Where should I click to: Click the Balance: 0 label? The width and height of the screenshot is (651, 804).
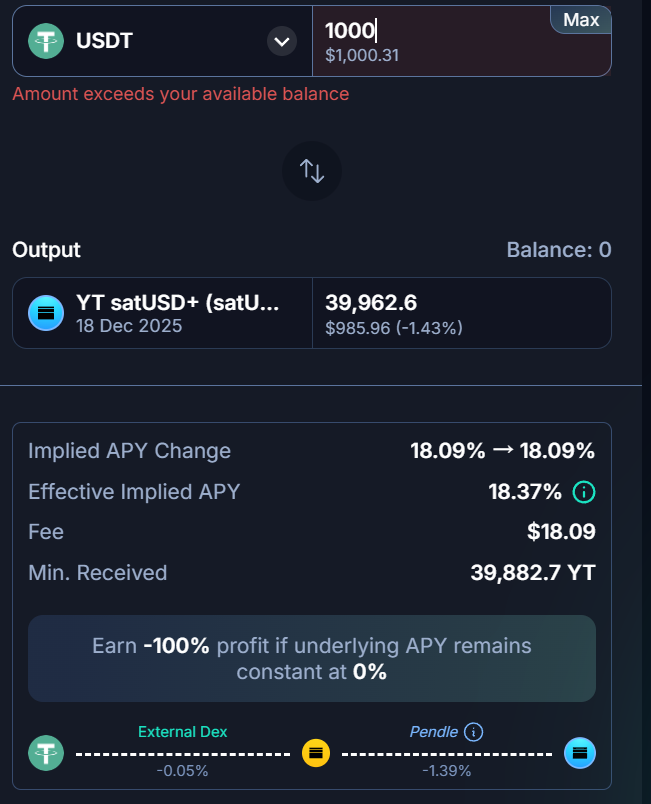coord(559,250)
